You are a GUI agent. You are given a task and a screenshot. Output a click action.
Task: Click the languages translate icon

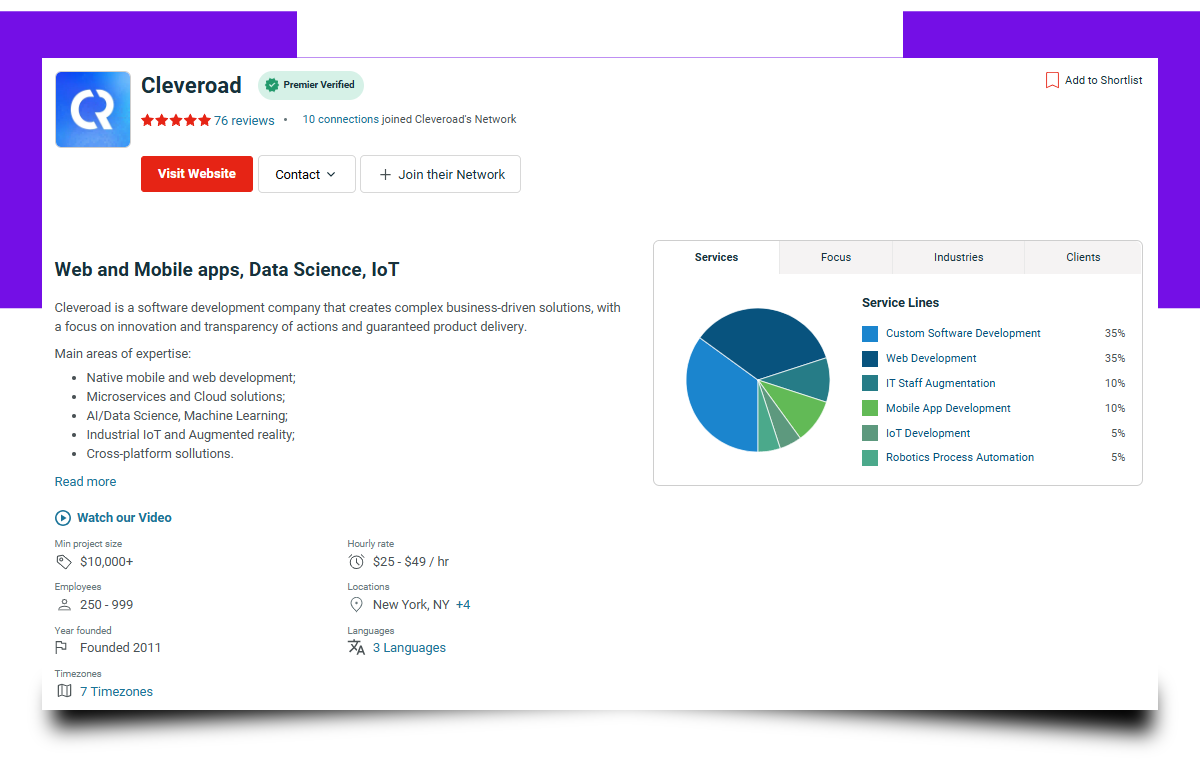pyautogui.click(x=356, y=648)
